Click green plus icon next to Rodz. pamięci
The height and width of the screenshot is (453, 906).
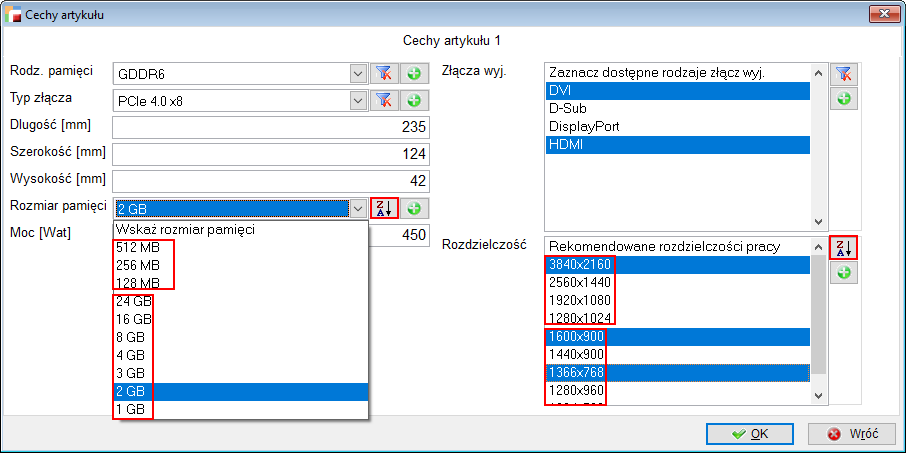(413, 73)
